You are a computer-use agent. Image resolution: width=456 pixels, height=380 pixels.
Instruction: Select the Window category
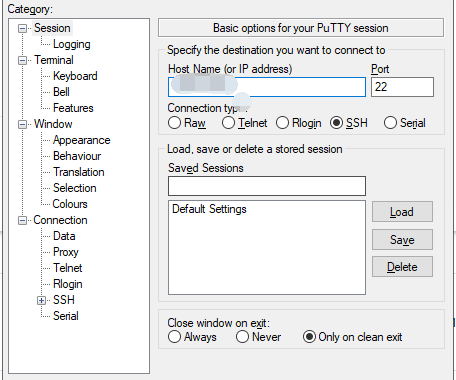53,124
